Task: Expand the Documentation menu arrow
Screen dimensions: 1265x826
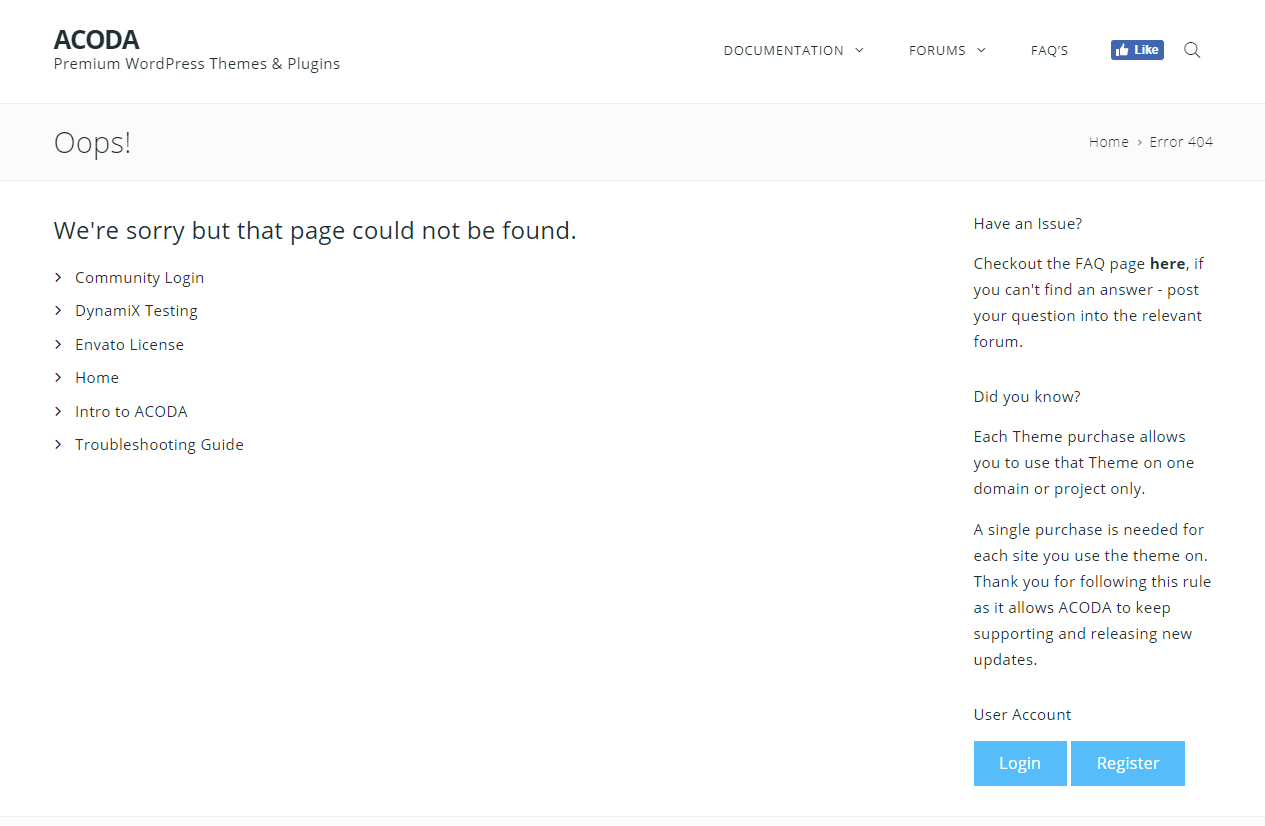Action: tap(859, 50)
